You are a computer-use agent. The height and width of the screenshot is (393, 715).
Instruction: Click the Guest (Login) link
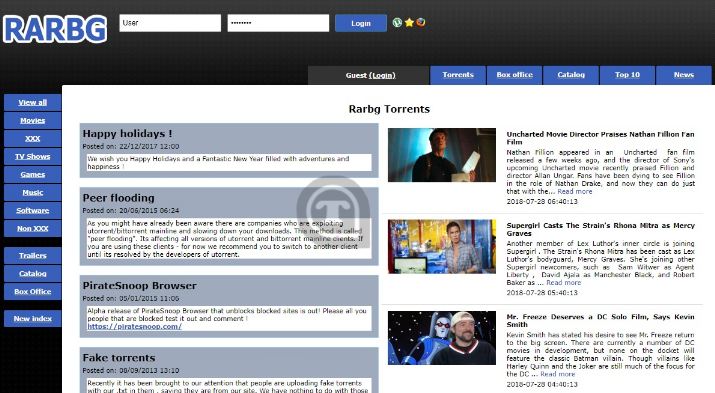point(370,75)
